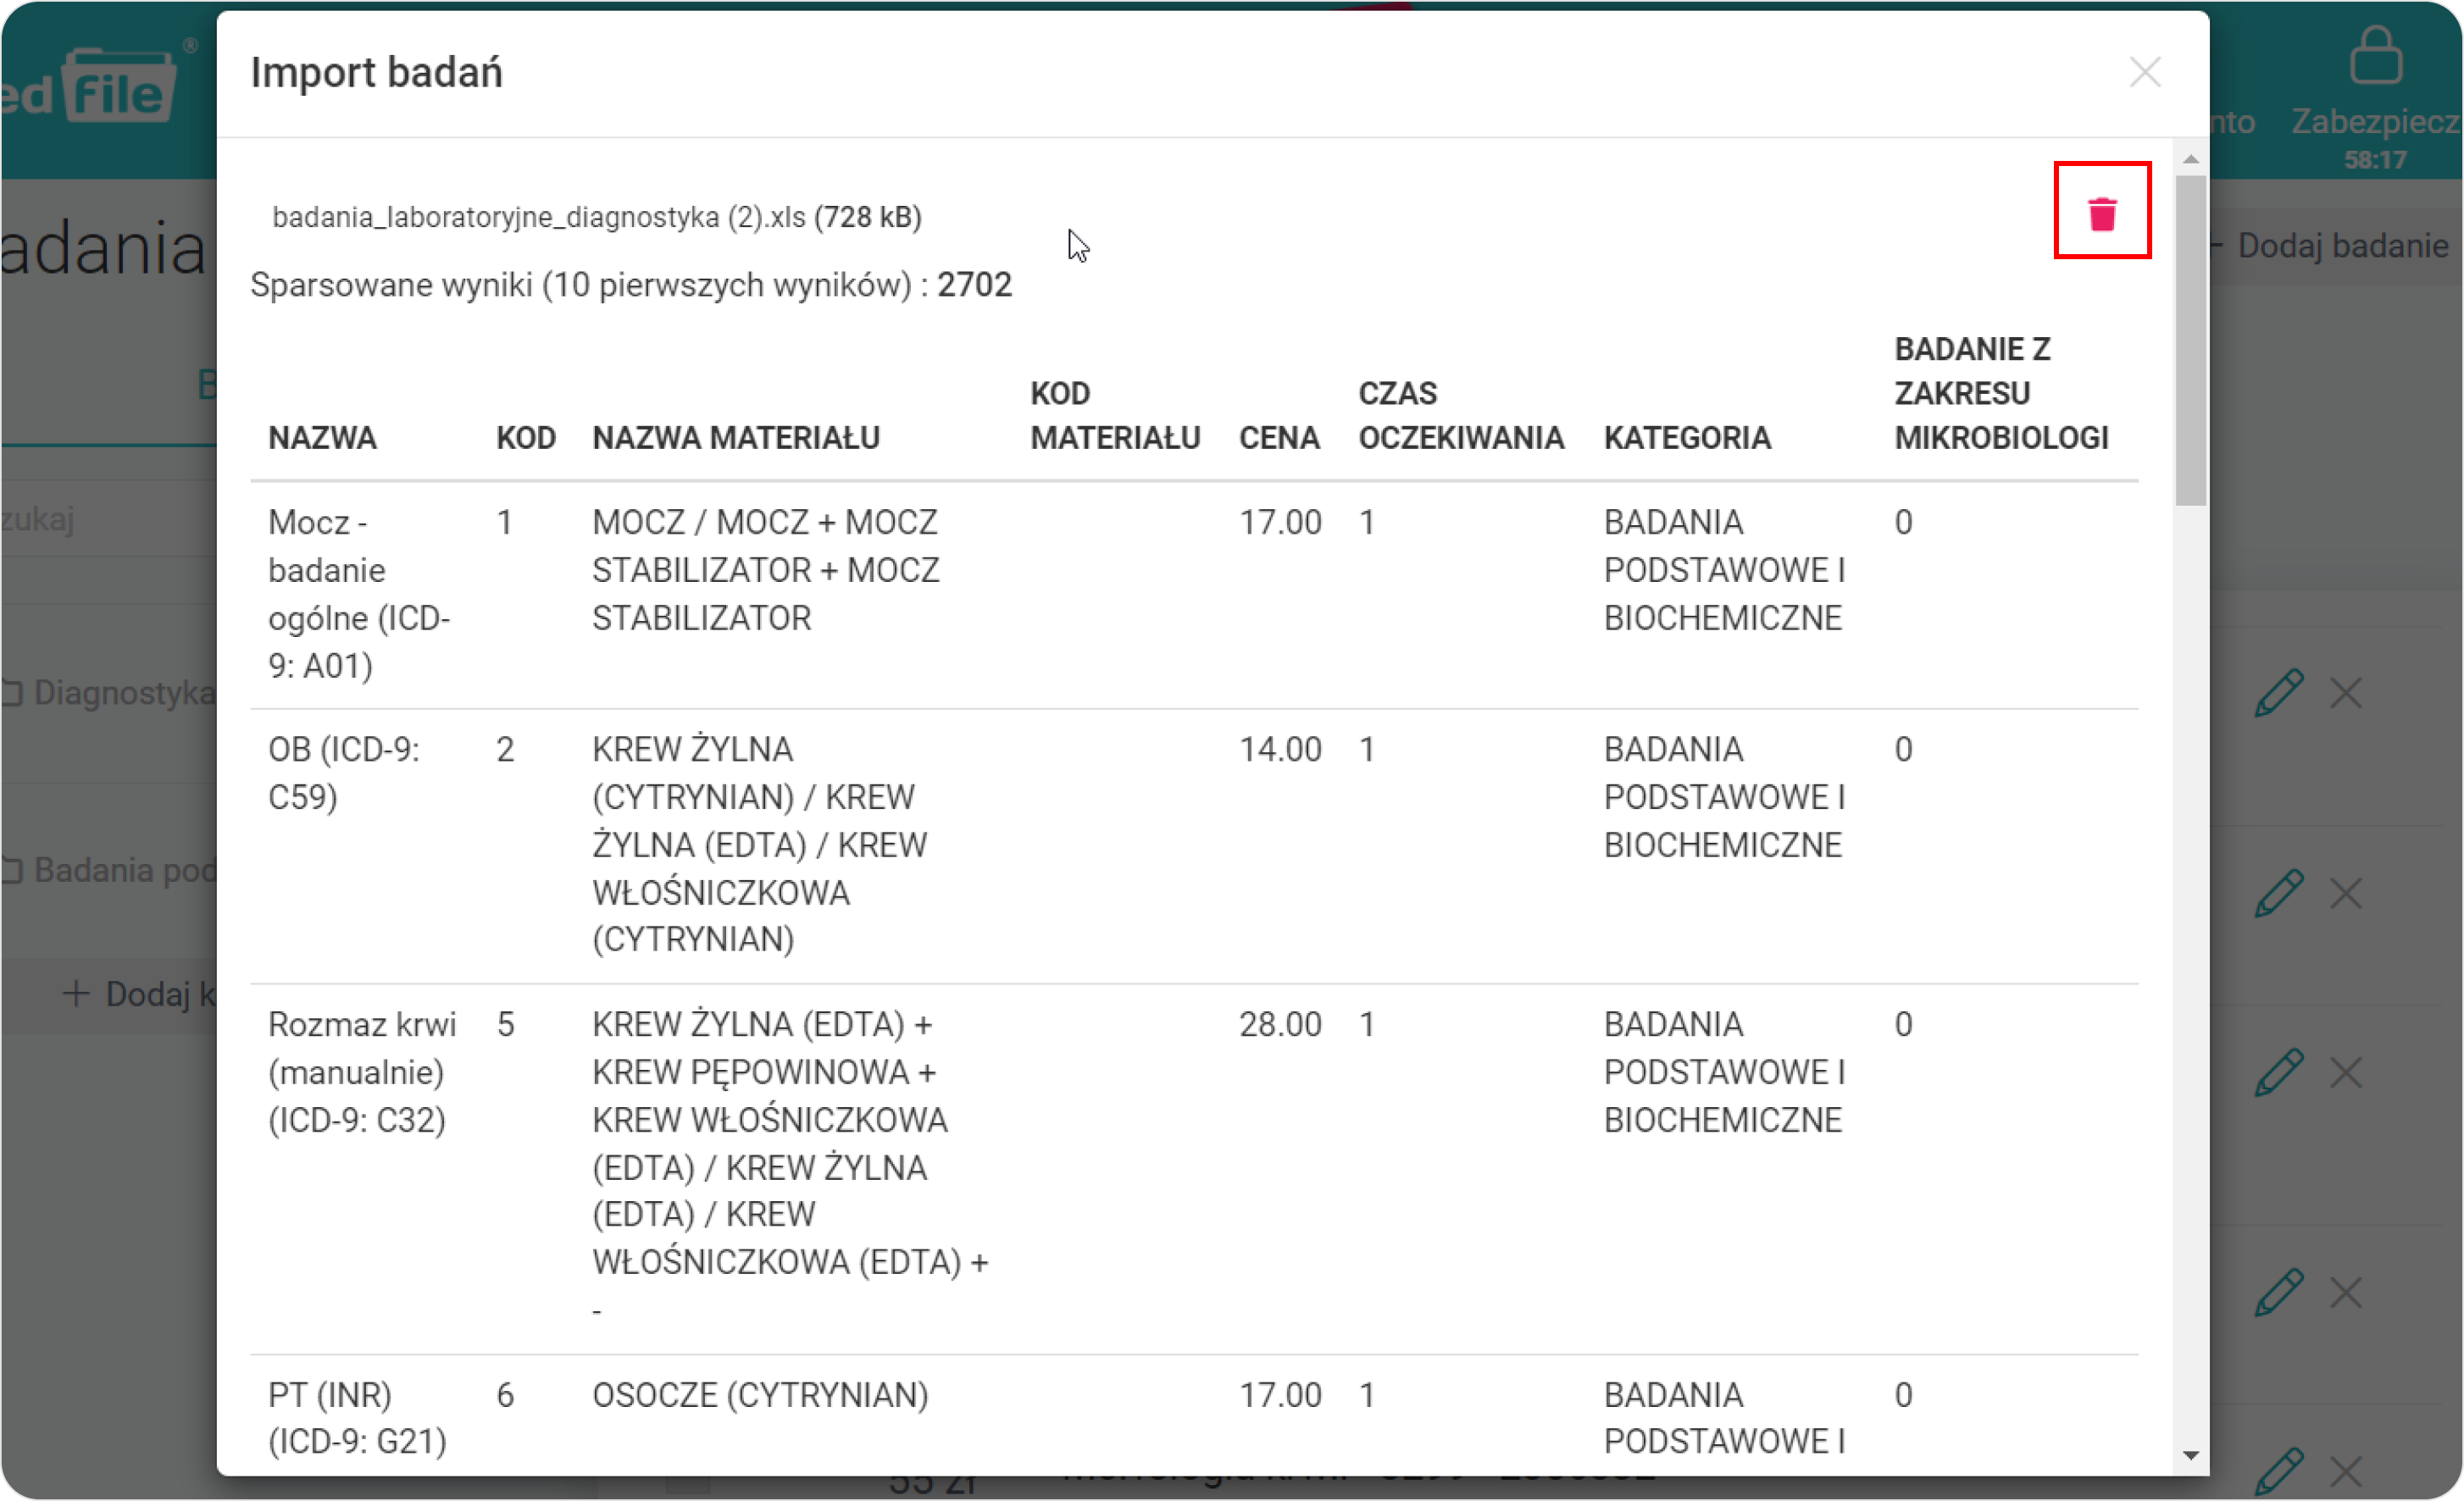The width and height of the screenshot is (2464, 1501).
Task: Select the Mocz - badanie ogólne name cell
Action: pos(359,594)
